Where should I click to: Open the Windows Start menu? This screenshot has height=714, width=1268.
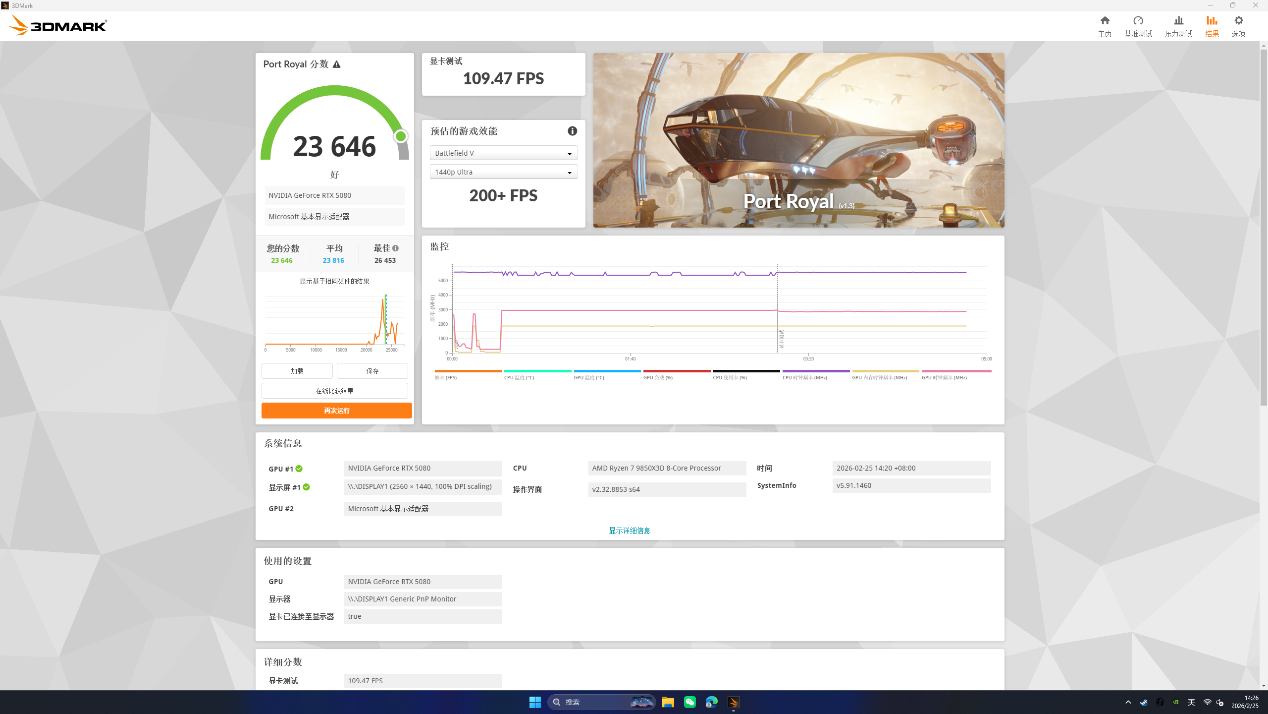pyautogui.click(x=535, y=702)
